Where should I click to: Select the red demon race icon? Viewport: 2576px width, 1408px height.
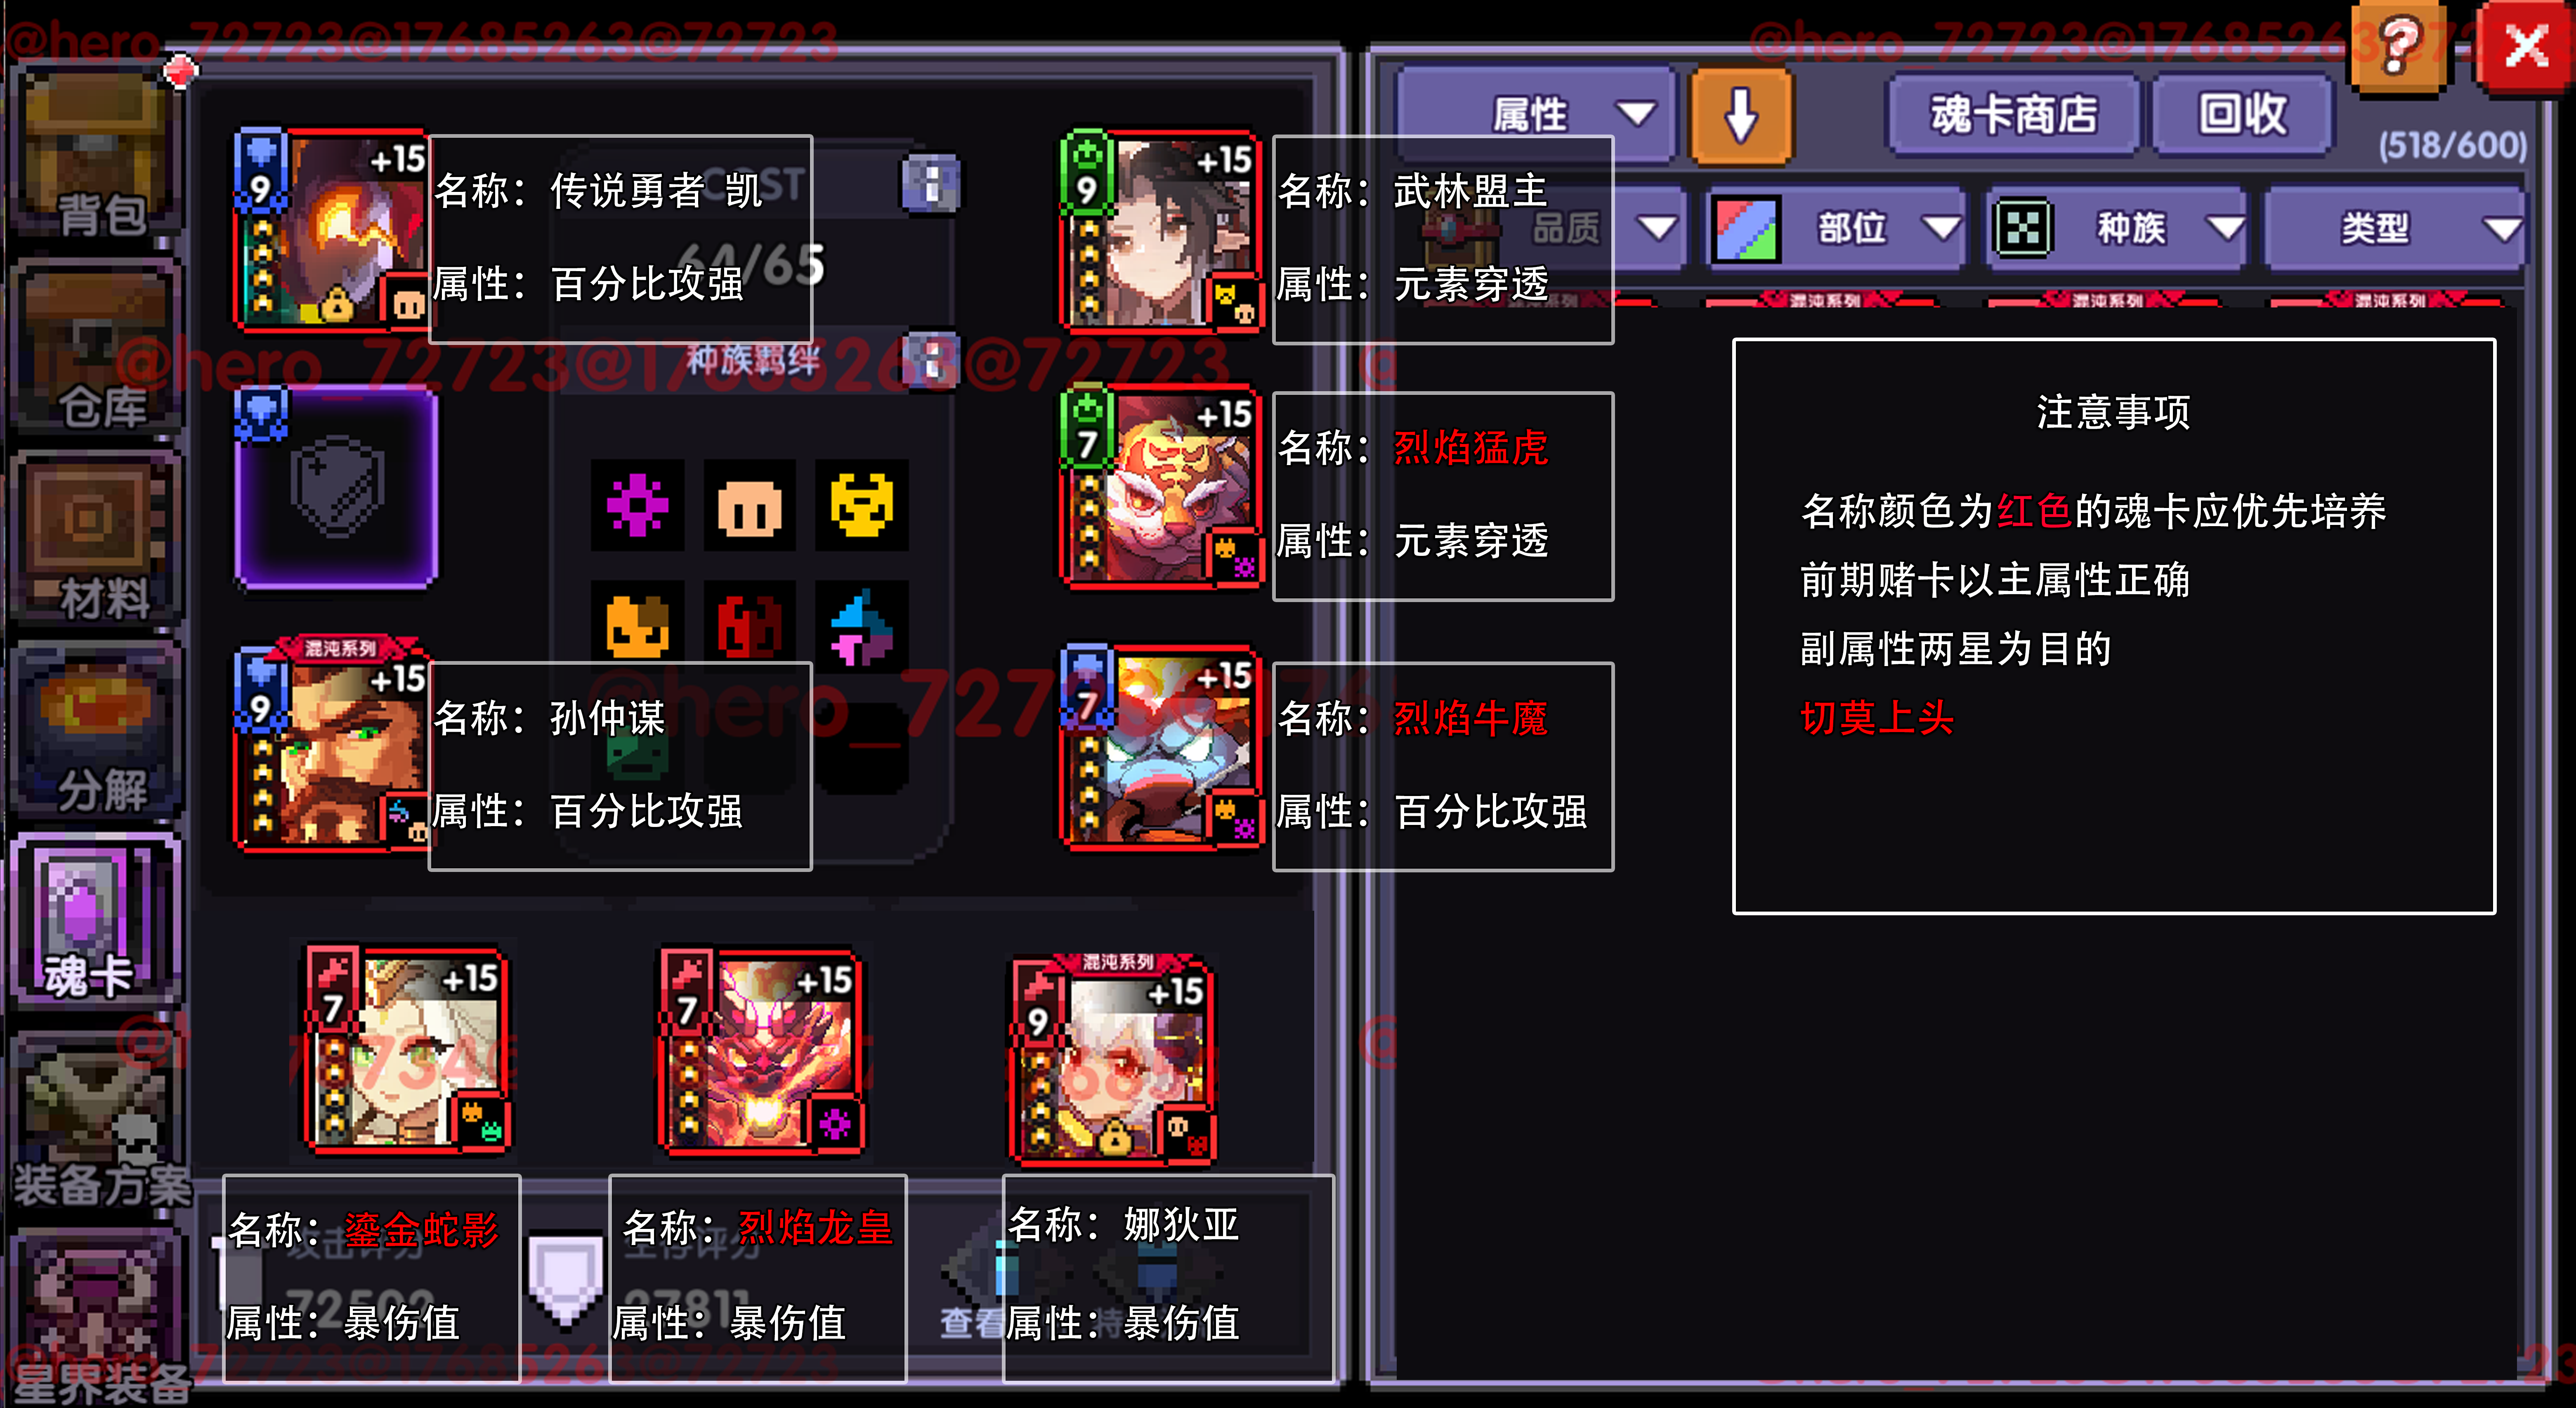[x=749, y=627]
